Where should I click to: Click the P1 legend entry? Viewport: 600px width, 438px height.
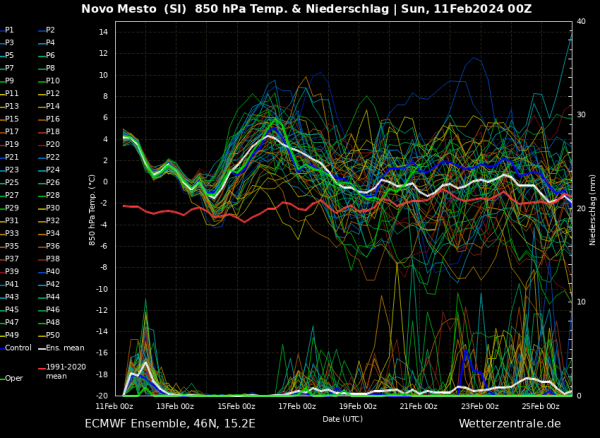coord(7,30)
